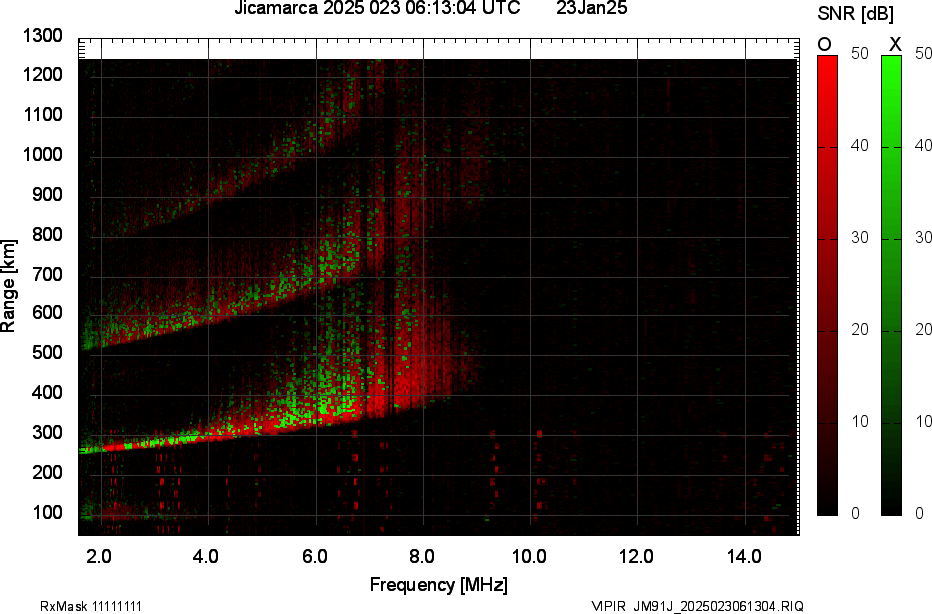Click the 700 range tick label

click(x=47, y=274)
